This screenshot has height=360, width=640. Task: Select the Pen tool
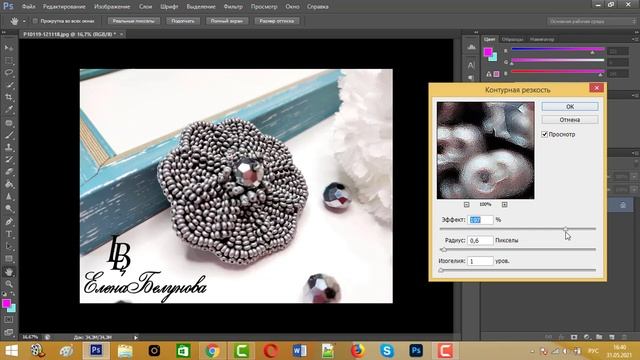click(x=9, y=222)
